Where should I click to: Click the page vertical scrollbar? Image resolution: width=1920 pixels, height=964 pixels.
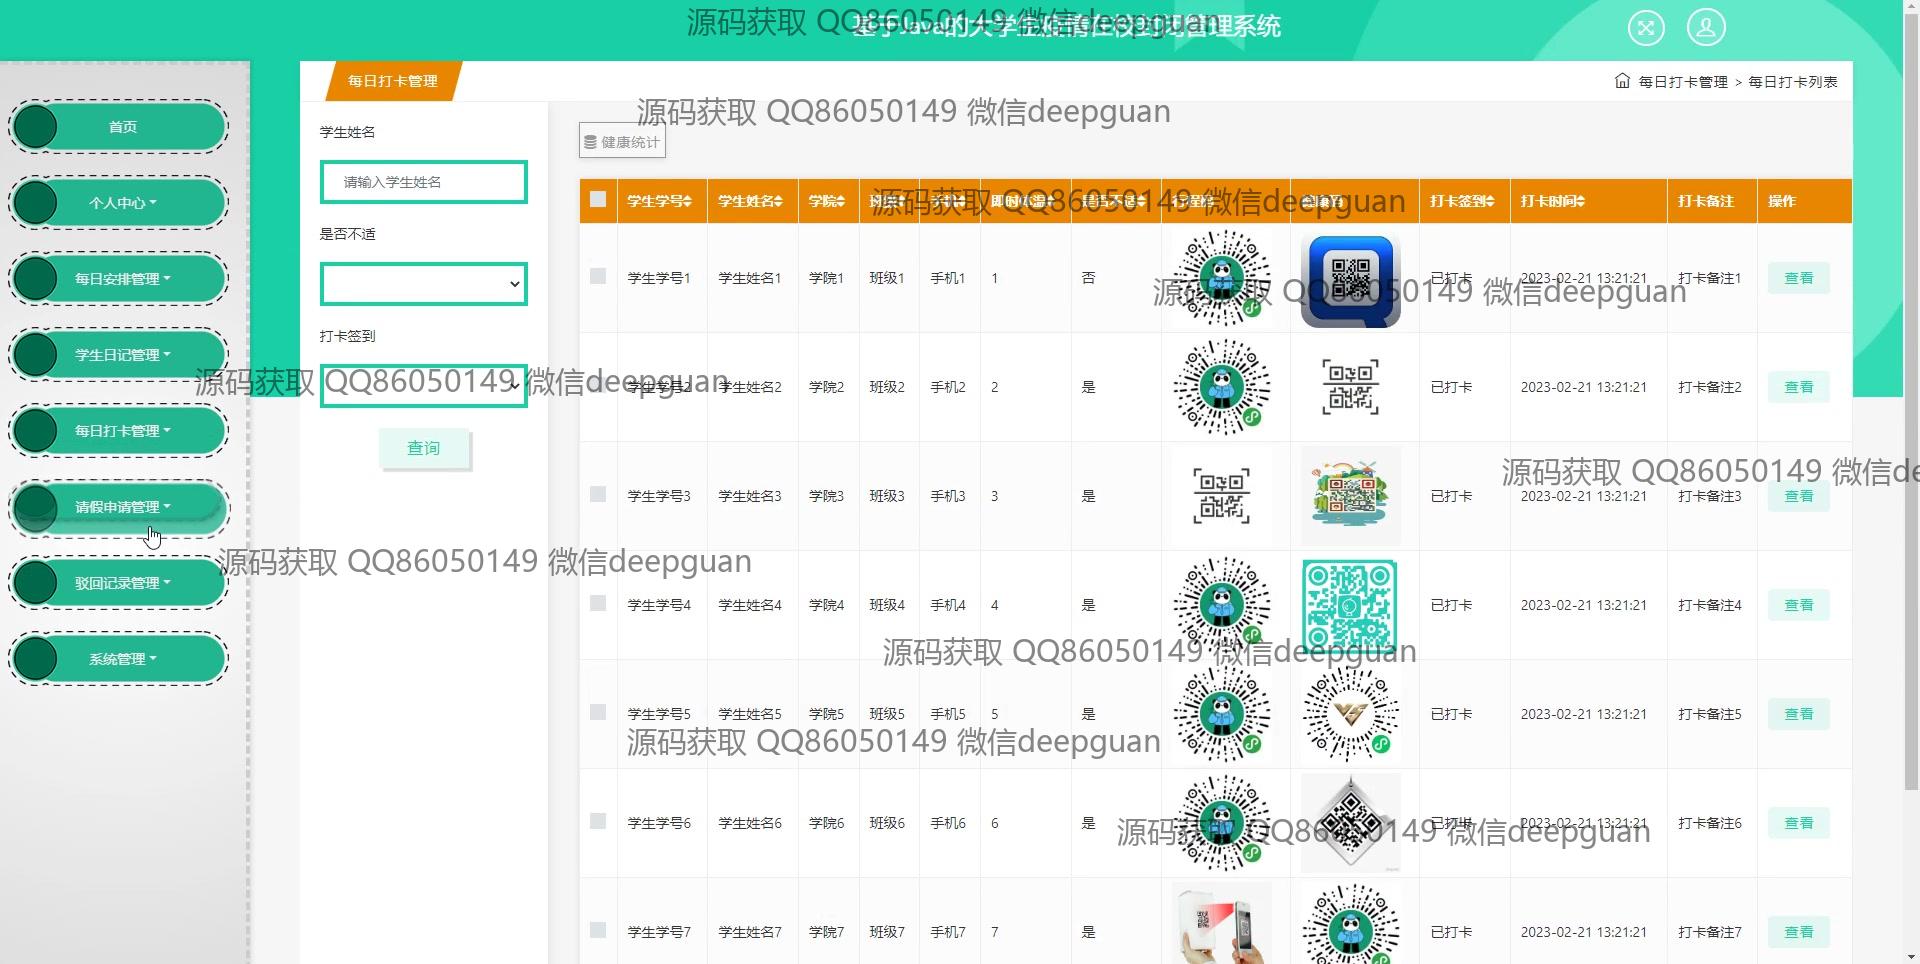1911,400
